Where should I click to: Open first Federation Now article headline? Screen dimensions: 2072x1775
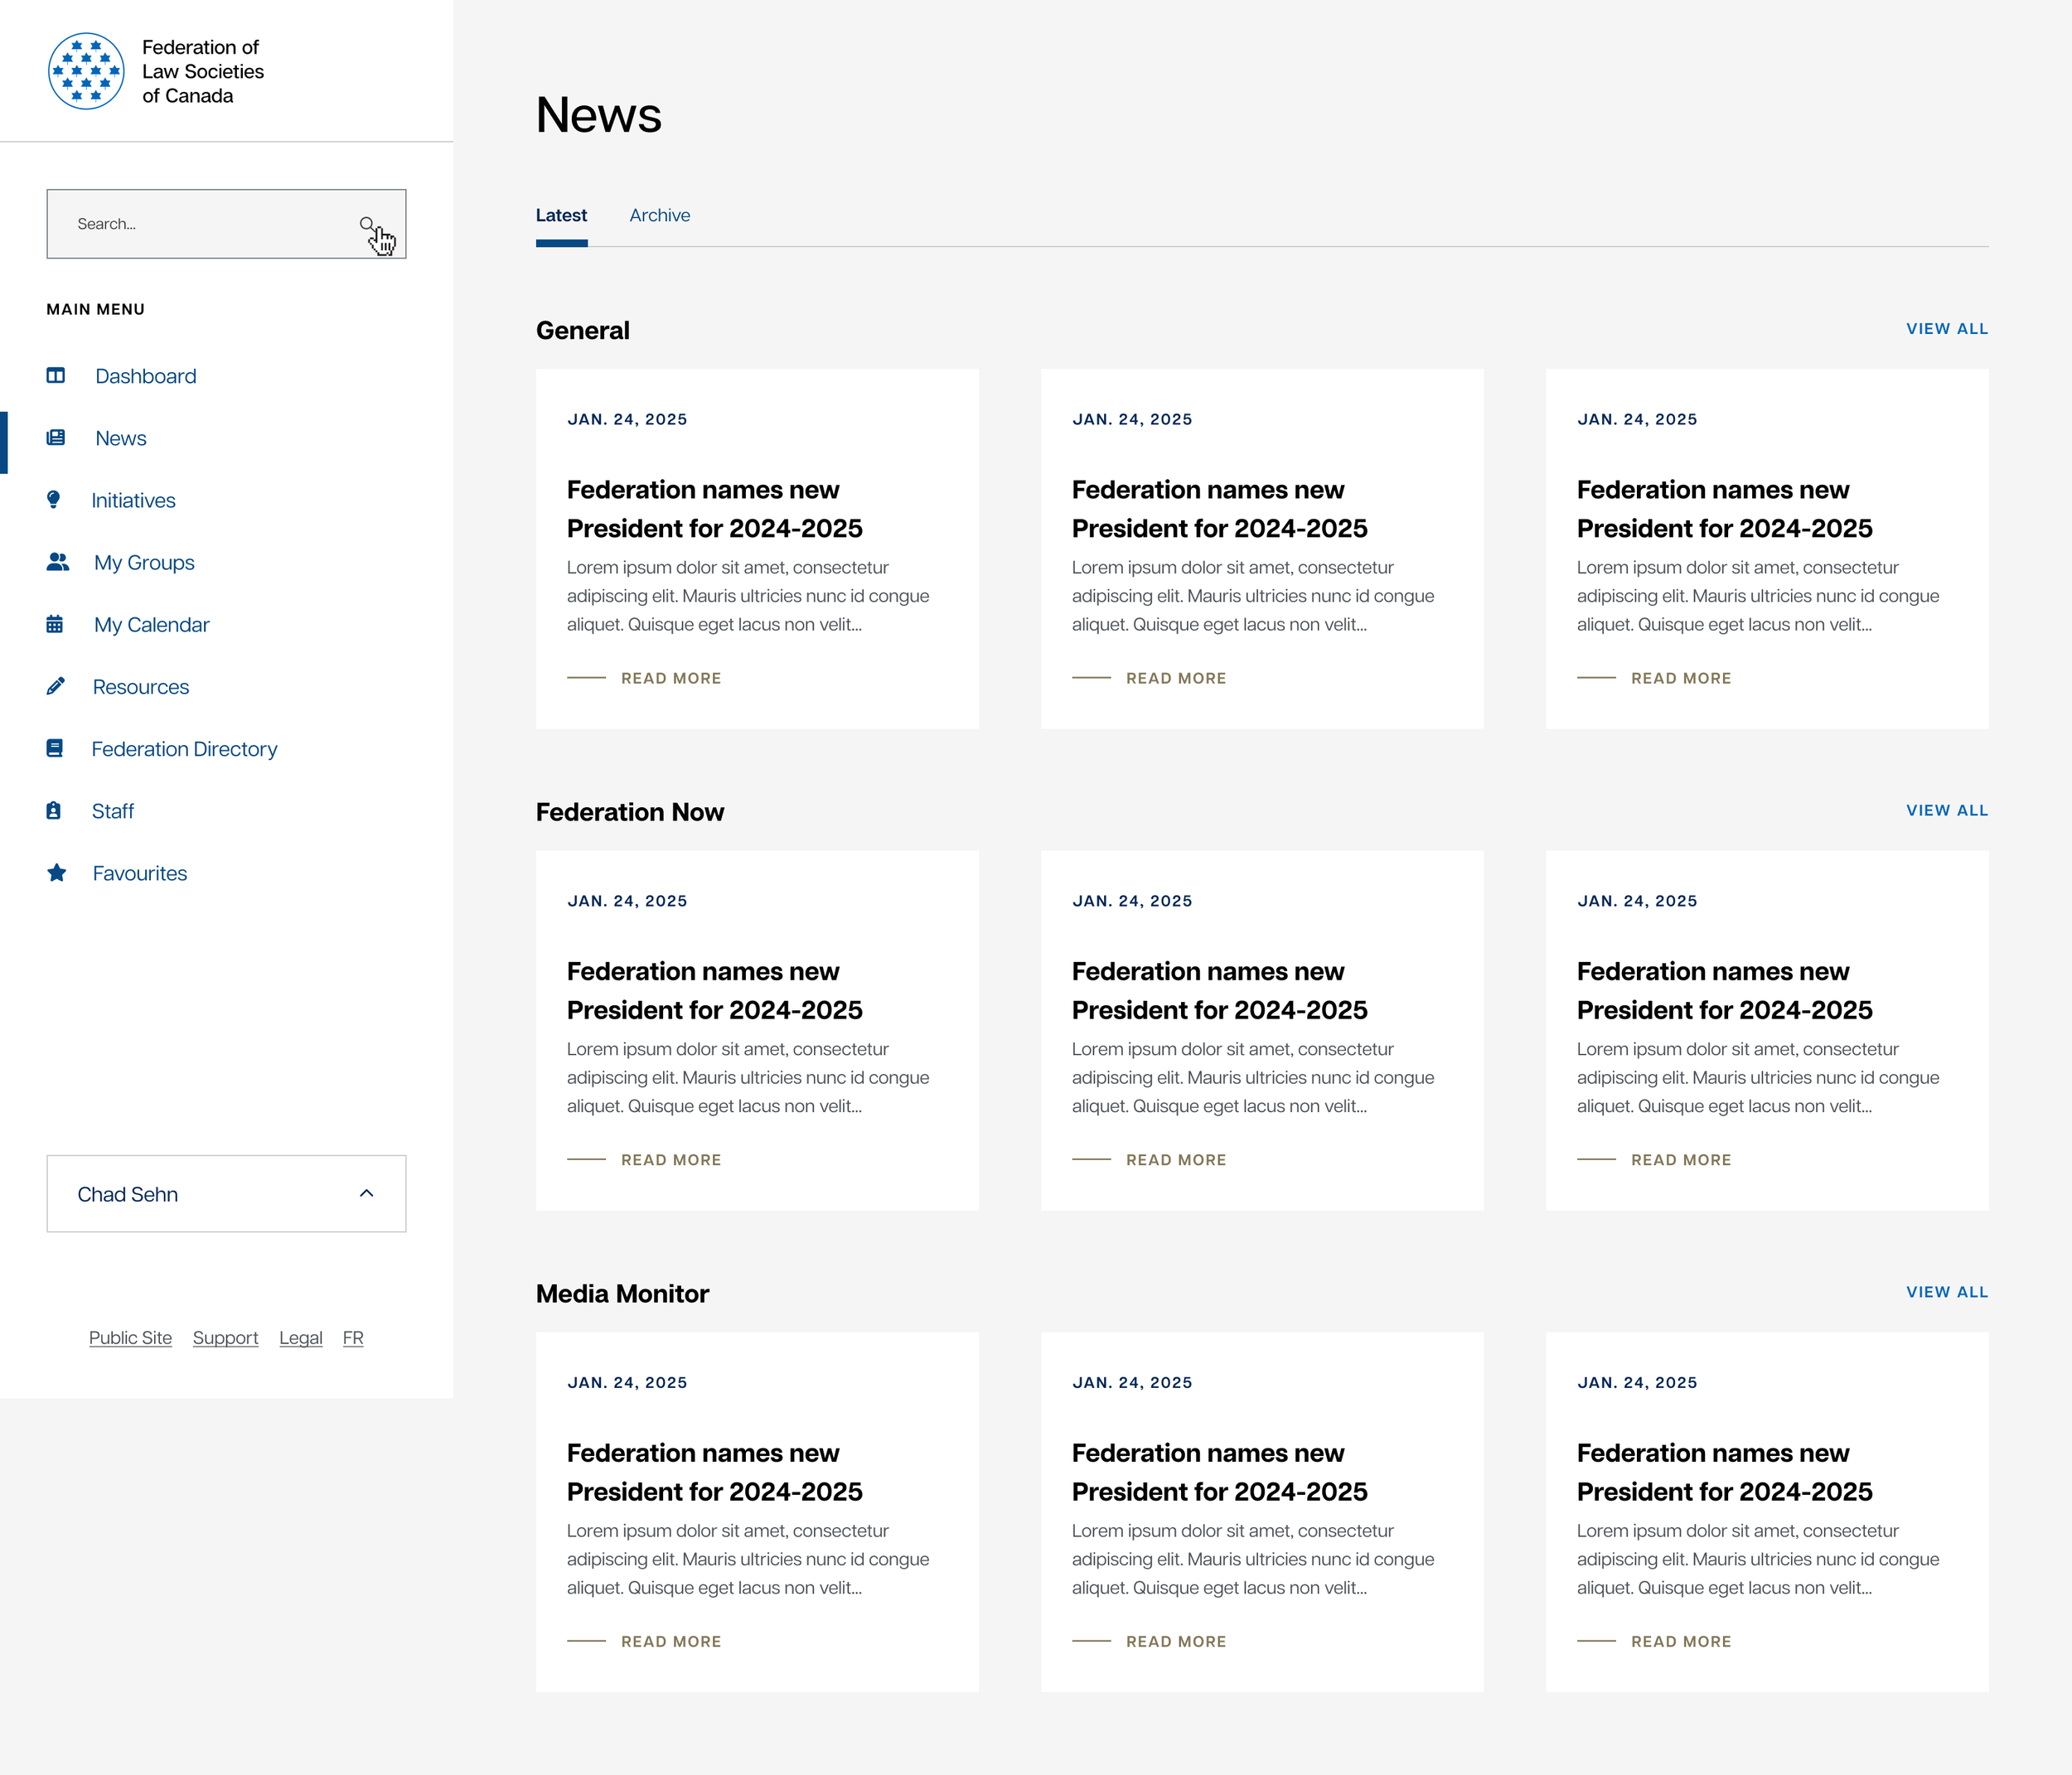pyautogui.click(x=715, y=991)
